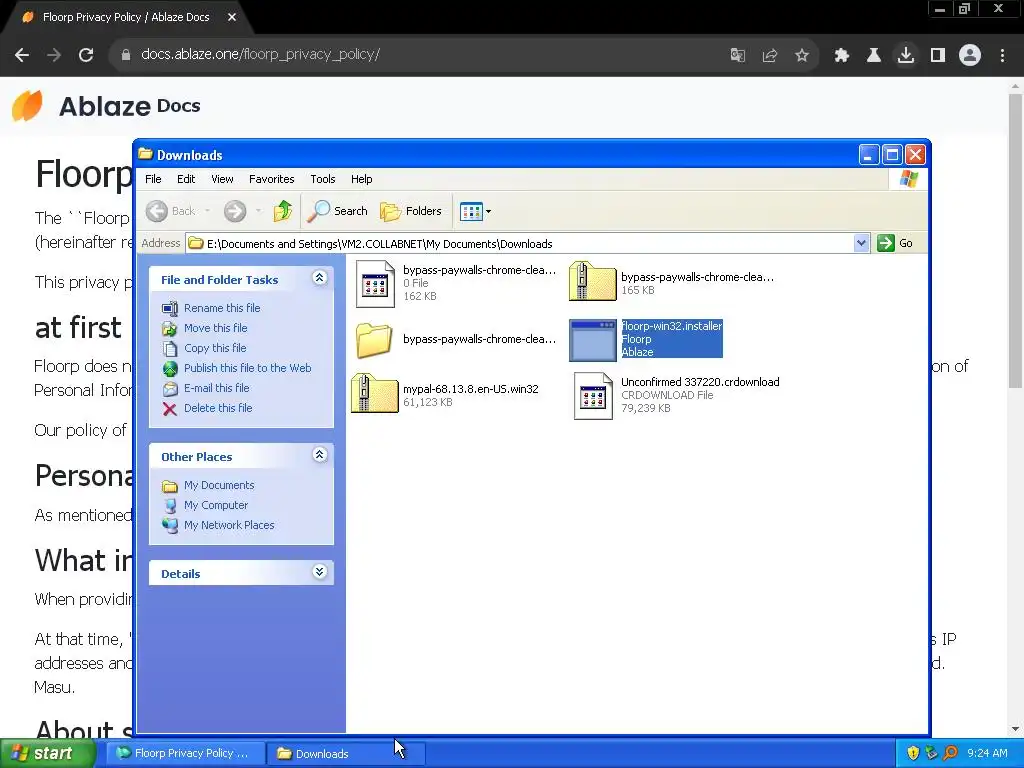Expand the Address bar dropdown

coord(861,243)
